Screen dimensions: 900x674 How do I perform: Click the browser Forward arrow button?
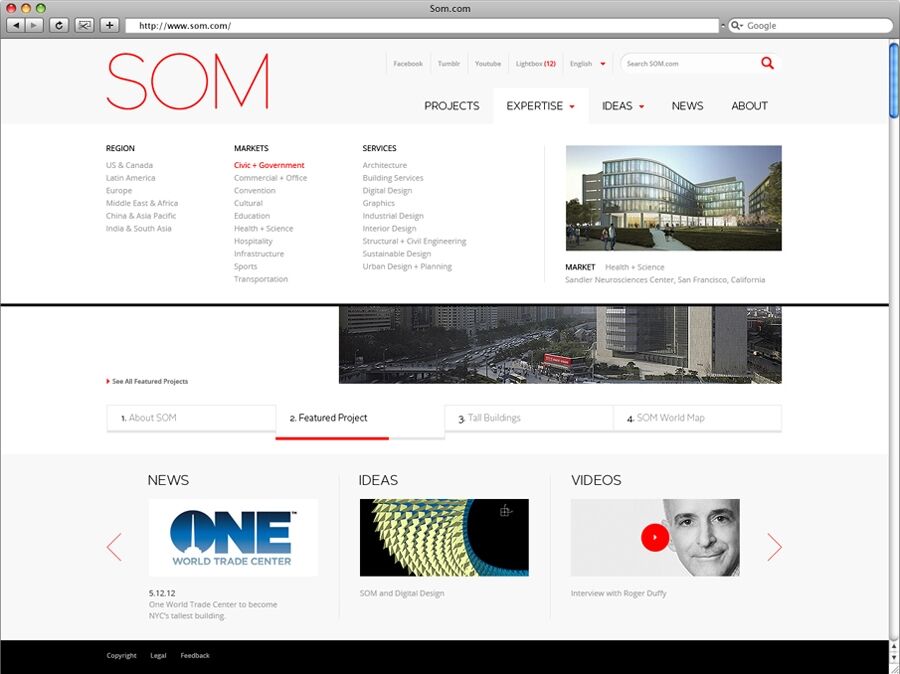34,25
